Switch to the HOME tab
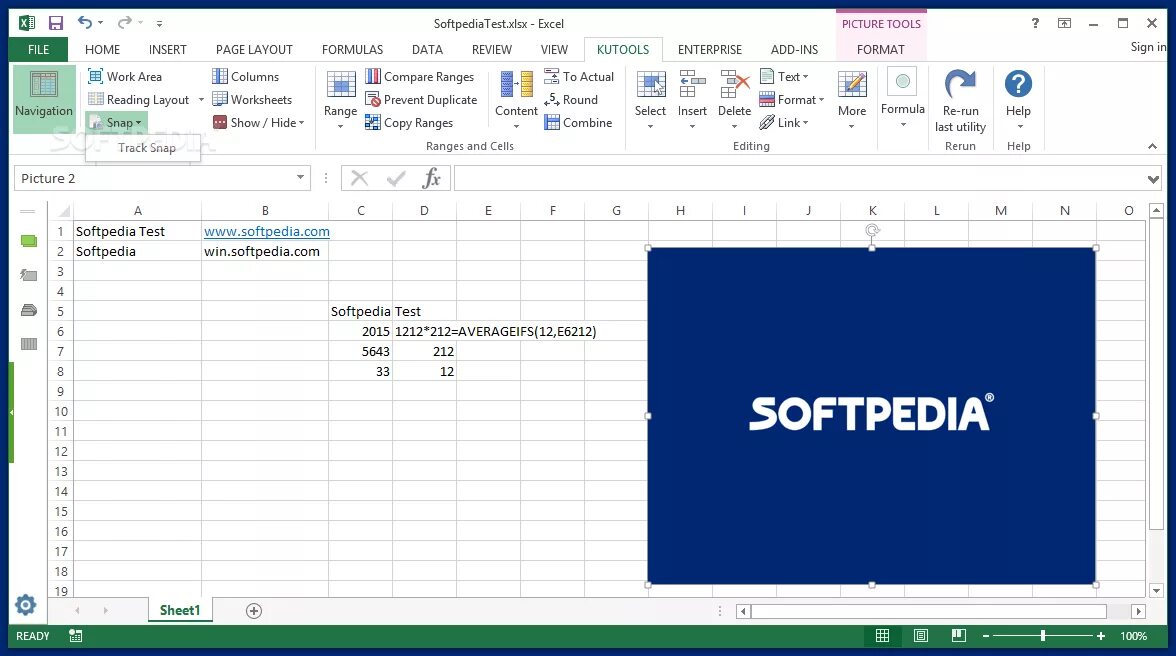 102,49
